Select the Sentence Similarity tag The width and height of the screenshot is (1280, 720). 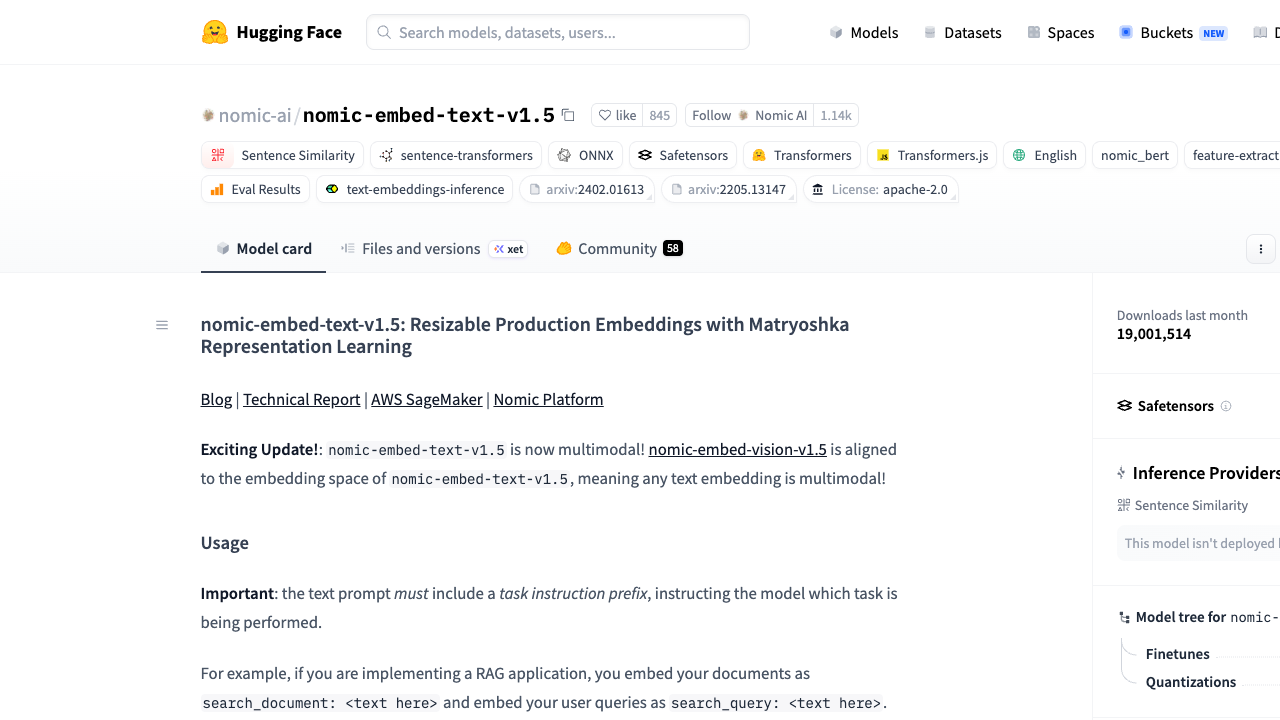coord(283,155)
